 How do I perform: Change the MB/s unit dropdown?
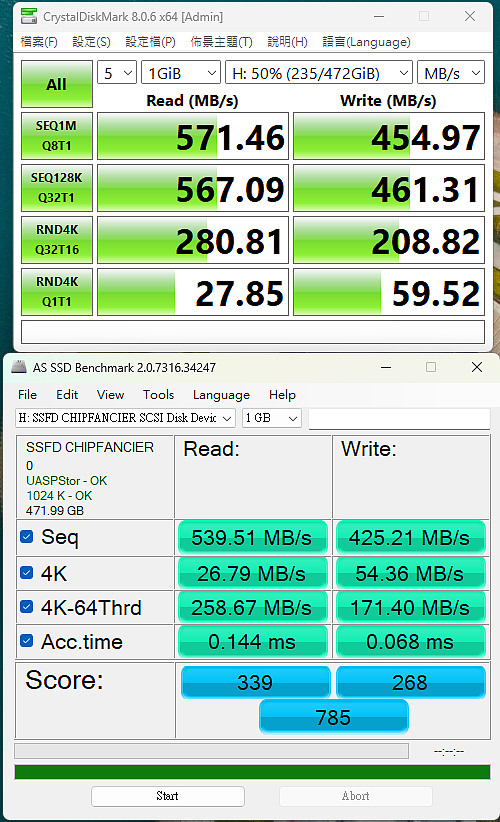coord(451,73)
